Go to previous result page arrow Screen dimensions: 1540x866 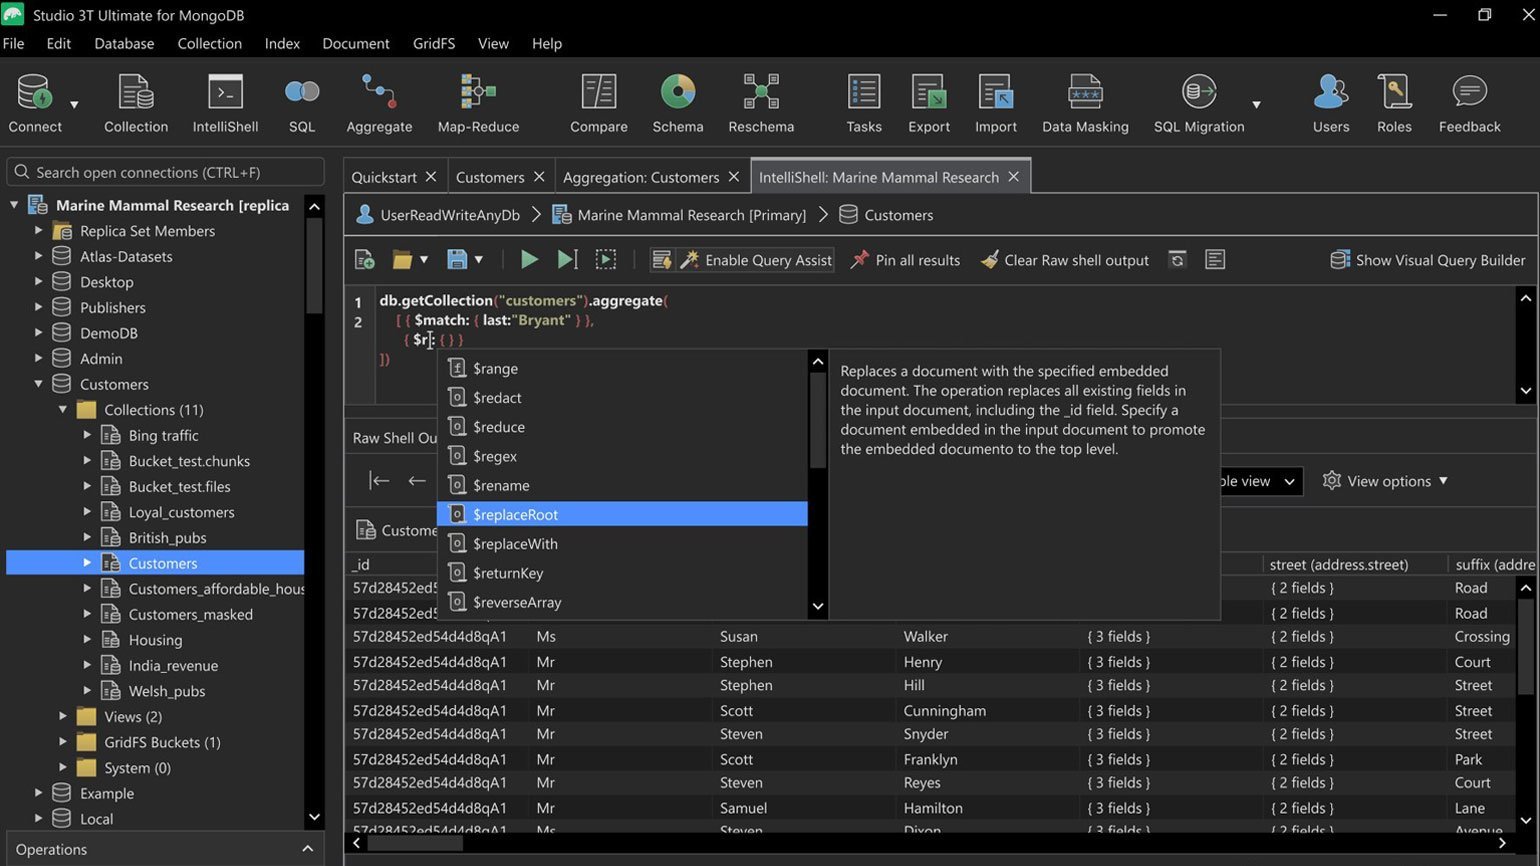(417, 481)
